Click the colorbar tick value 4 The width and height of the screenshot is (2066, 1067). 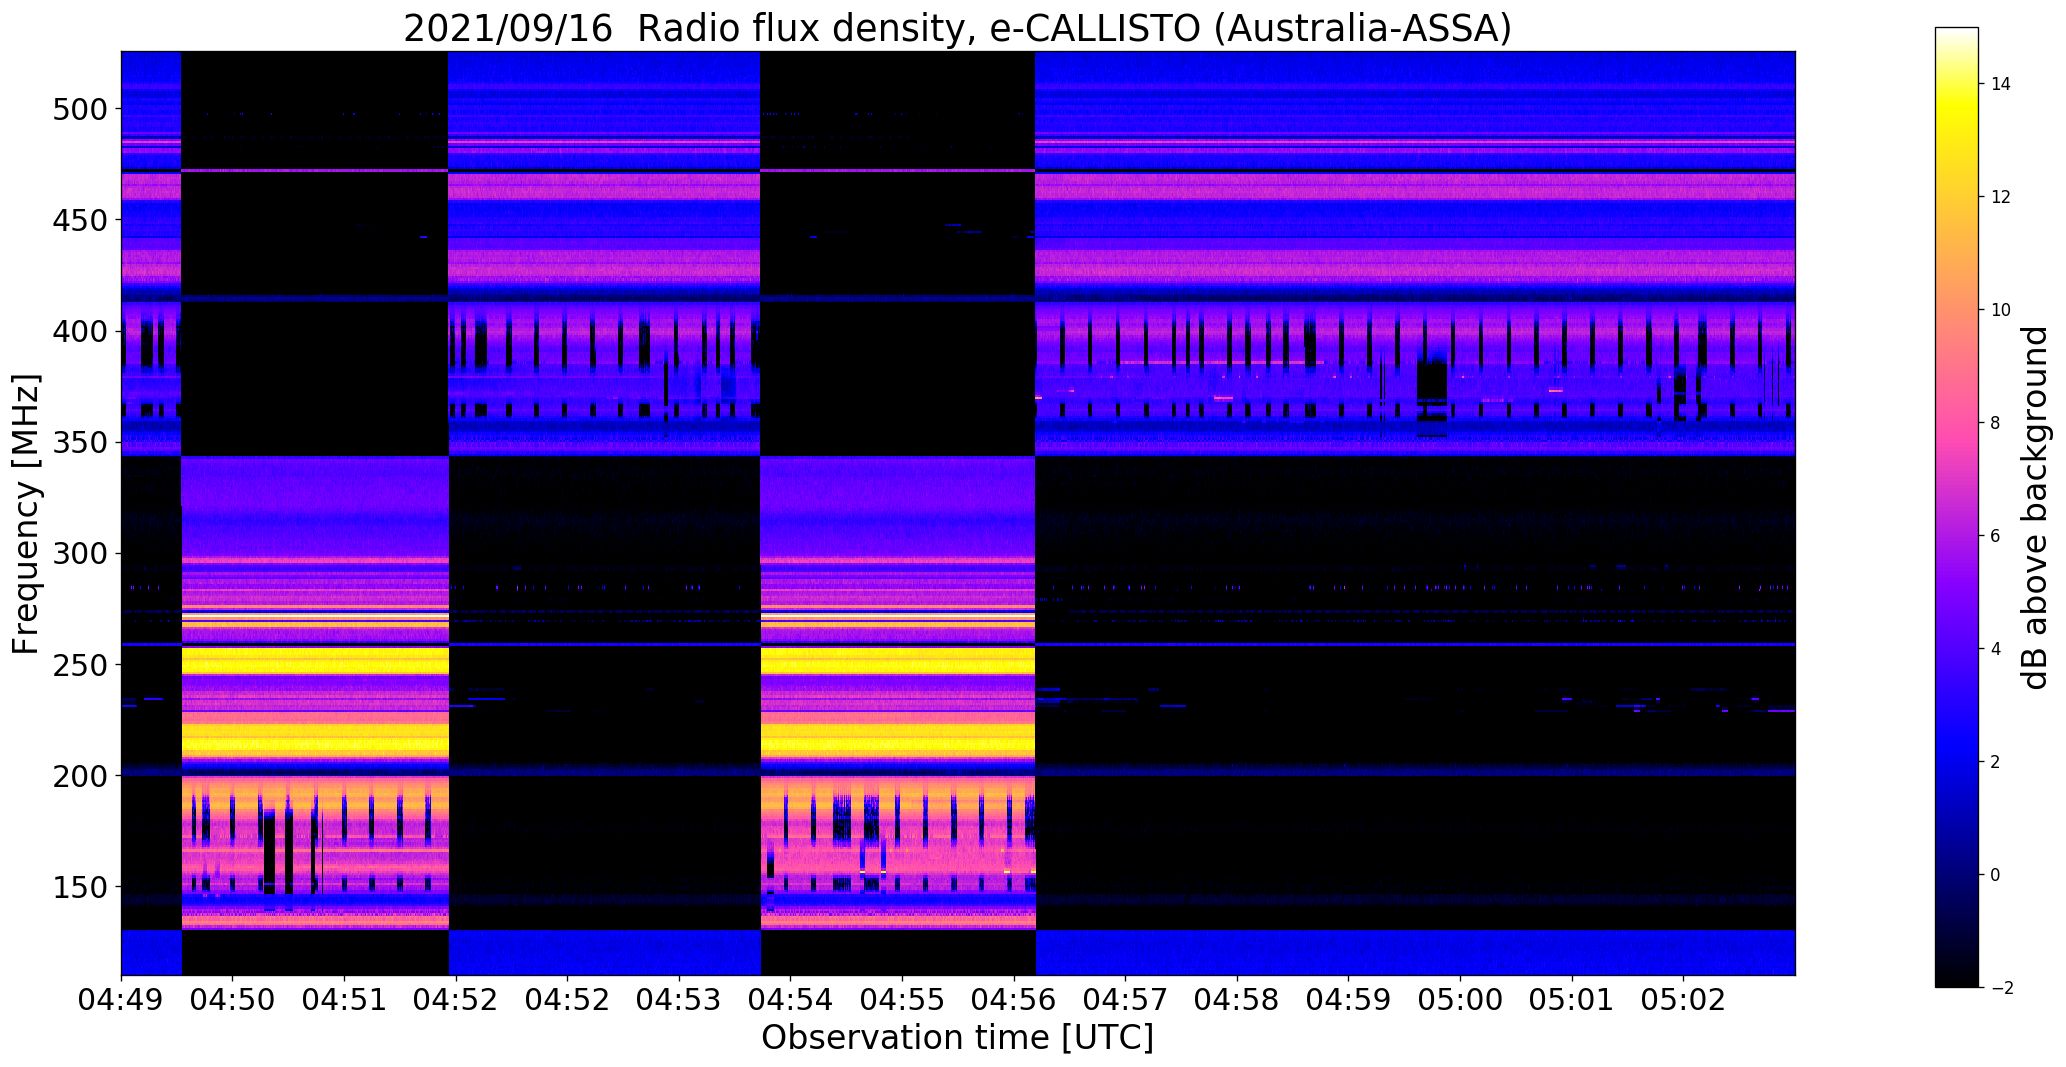click(1996, 649)
